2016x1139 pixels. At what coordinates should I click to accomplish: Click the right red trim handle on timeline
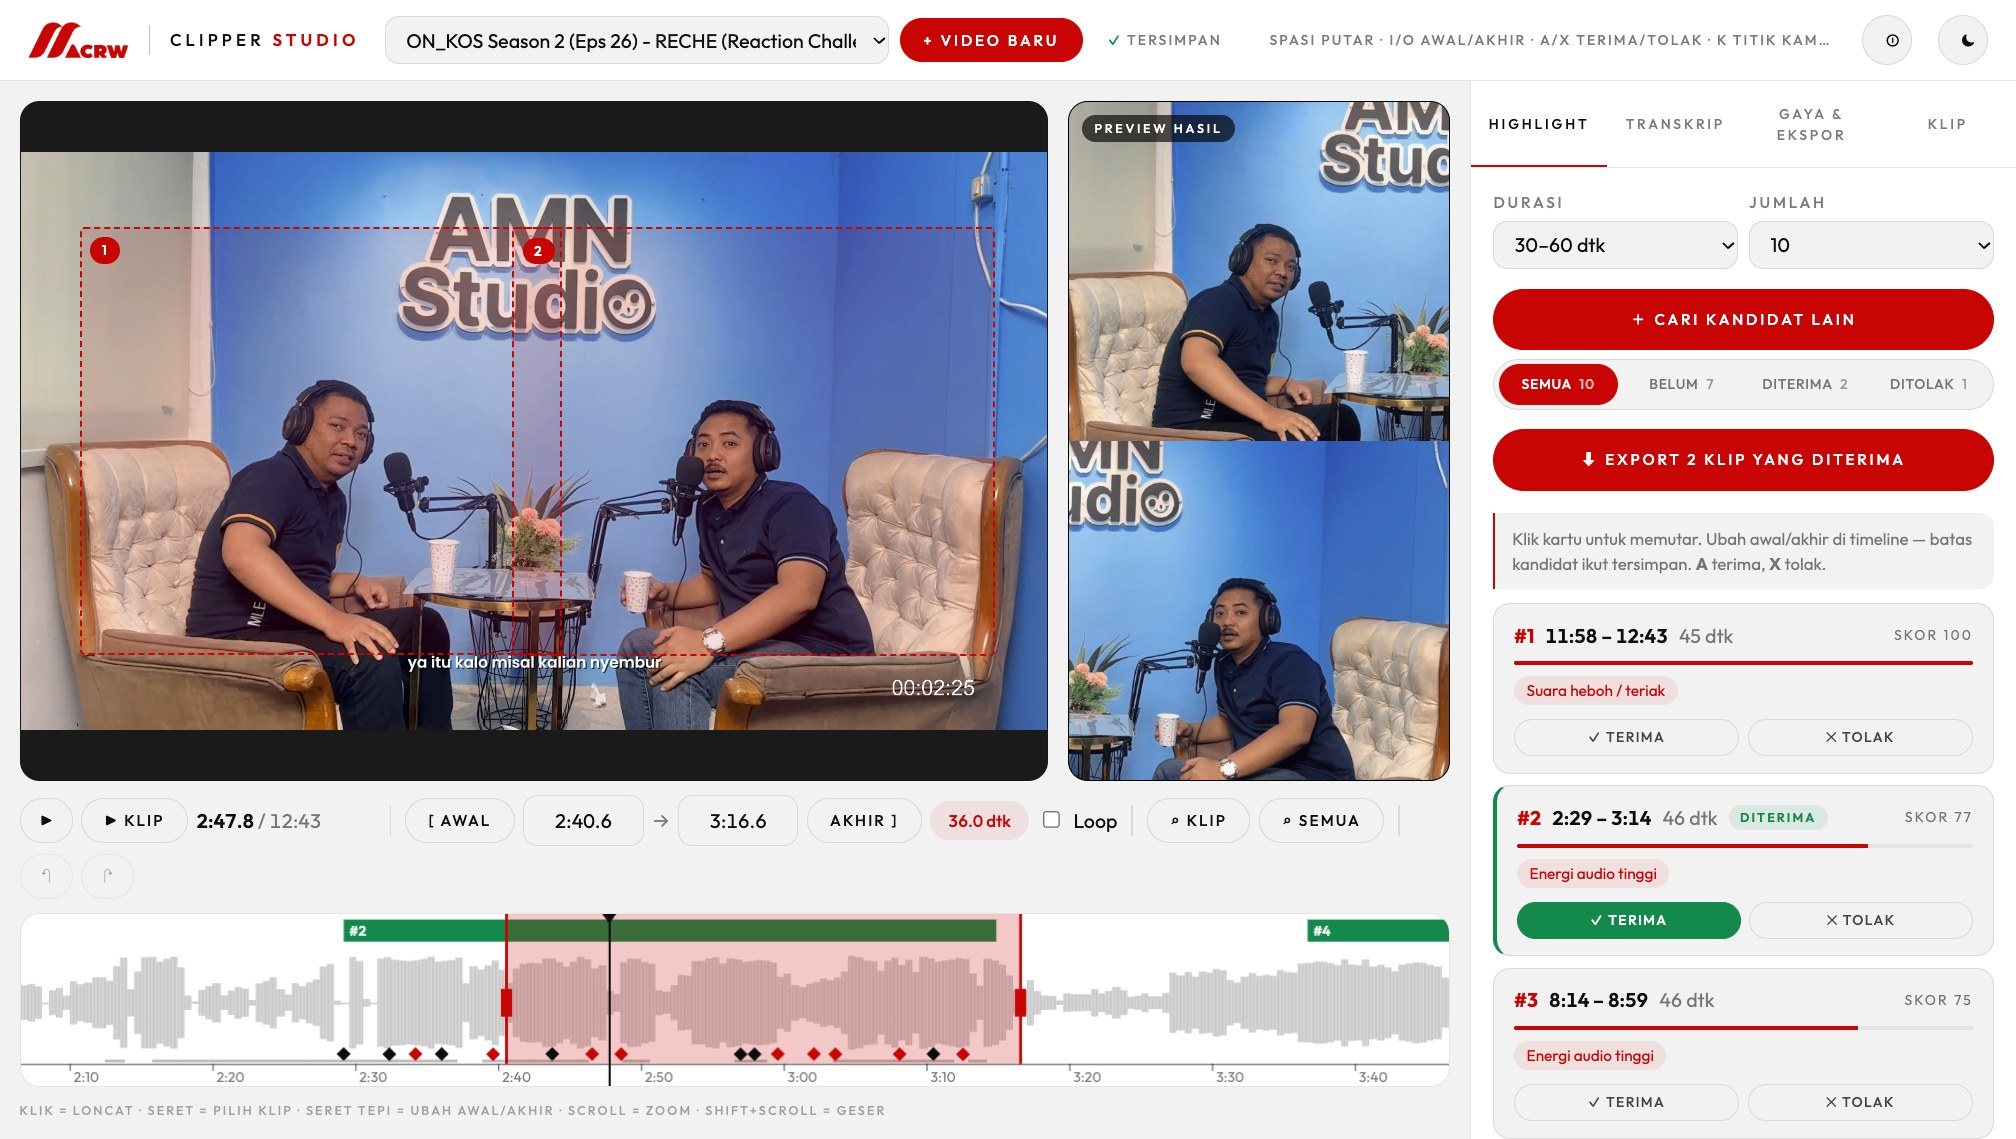pos(1020,1002)
